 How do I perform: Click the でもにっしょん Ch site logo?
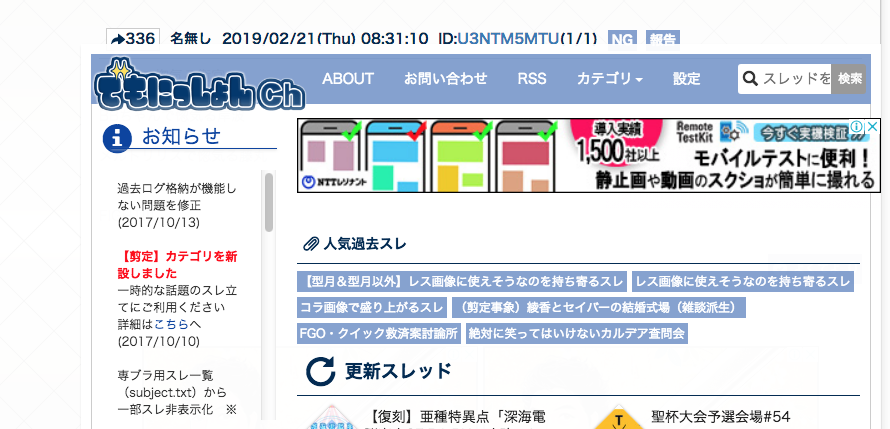(x=200, y=85)
